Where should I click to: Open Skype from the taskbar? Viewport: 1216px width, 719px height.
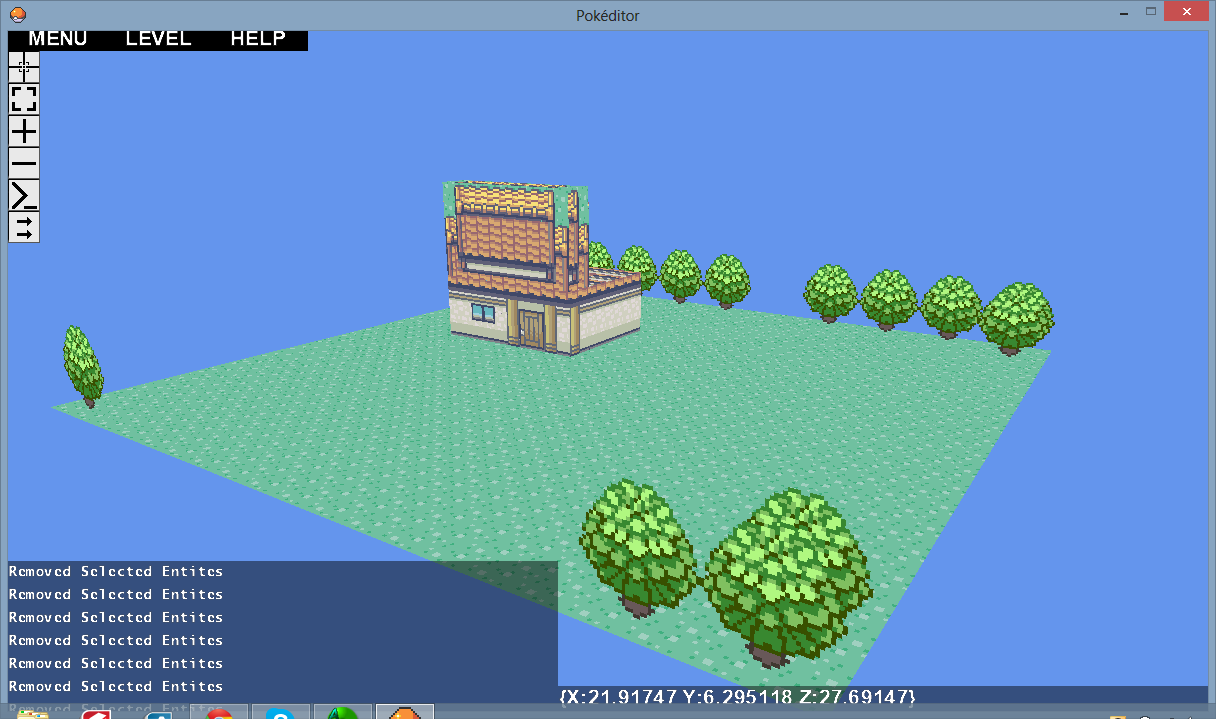tap(280, 712)
